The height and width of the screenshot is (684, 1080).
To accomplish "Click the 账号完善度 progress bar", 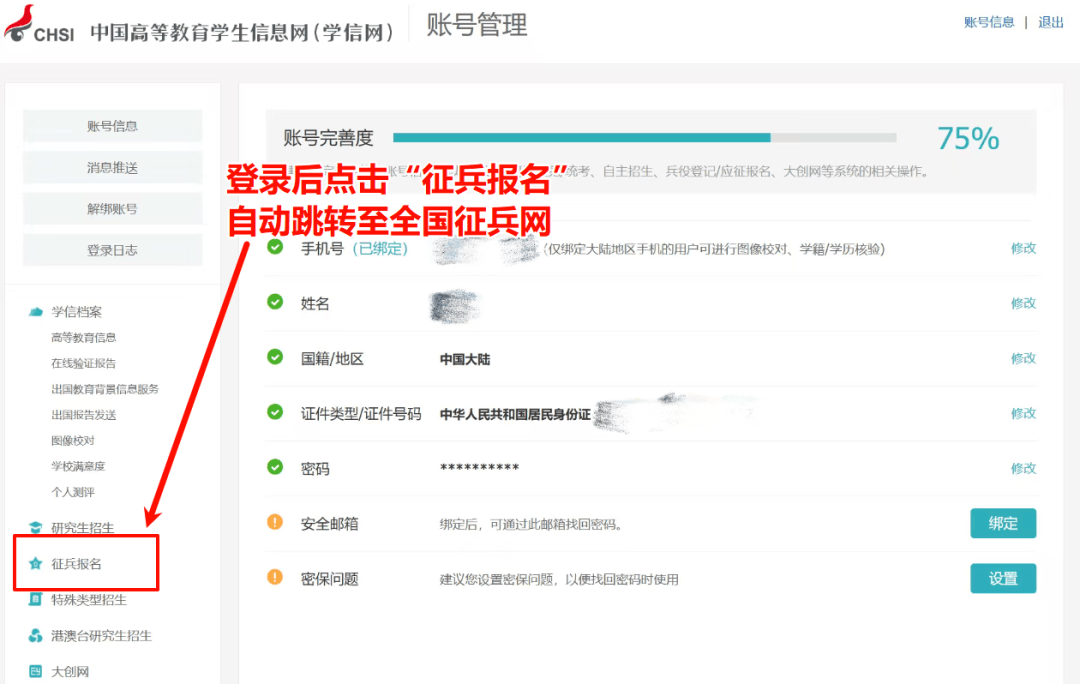I will 645,139.
